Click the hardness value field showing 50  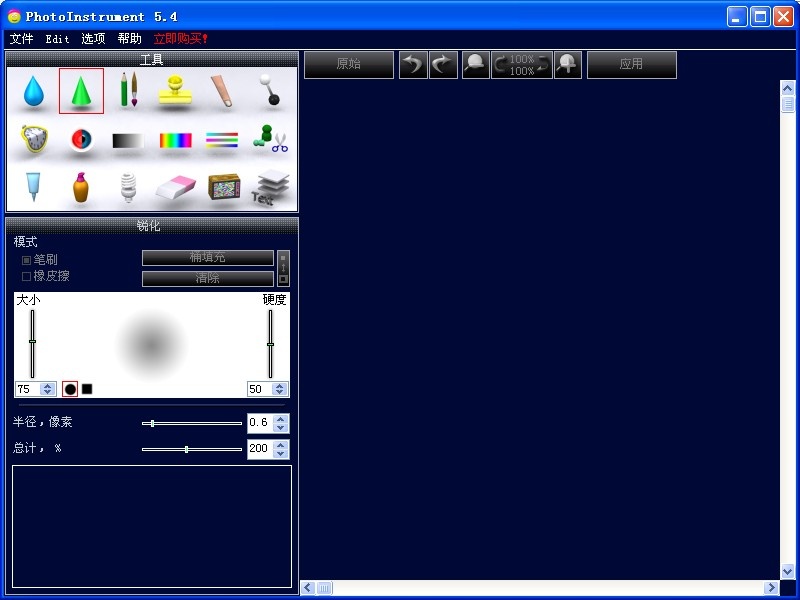click(260, 389)
